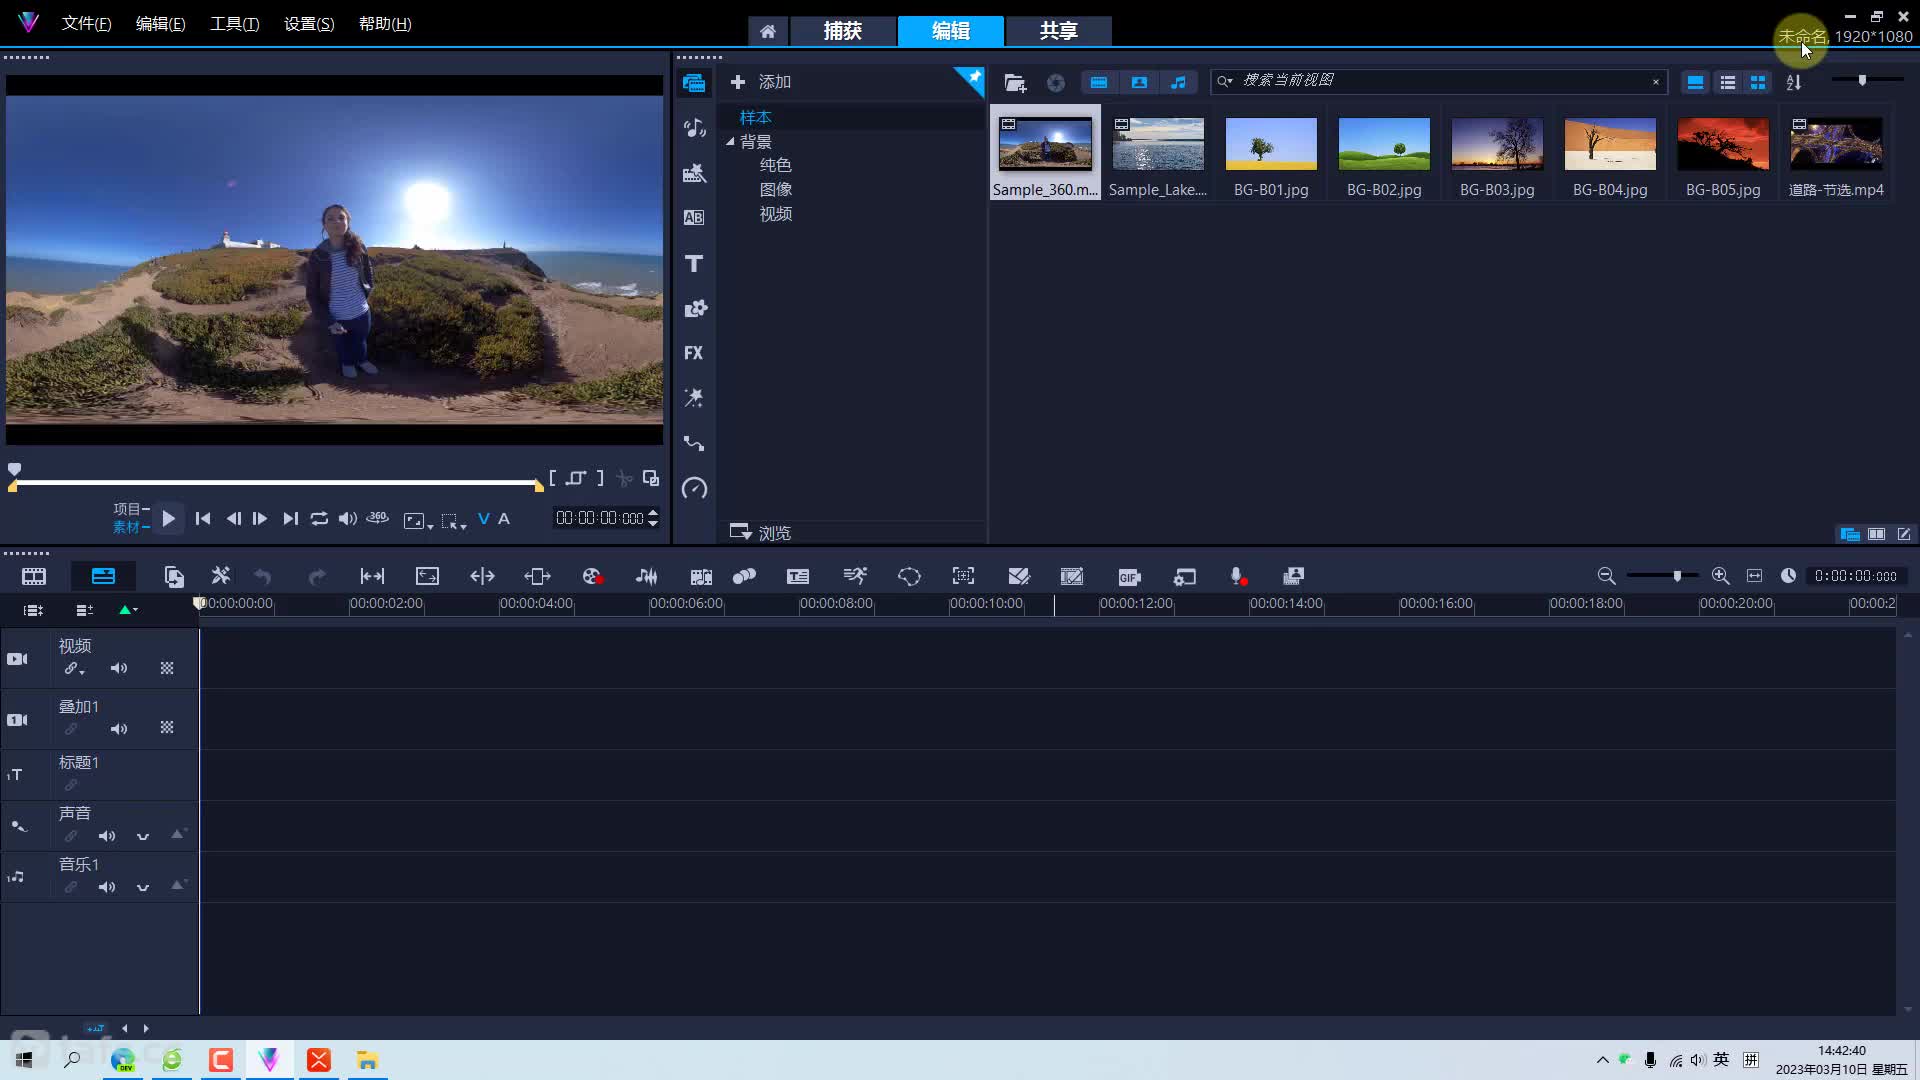Open the sort library clips A-Z menu
The height and width of the screenshot is (1080, 1920).
click(1794, 82)
